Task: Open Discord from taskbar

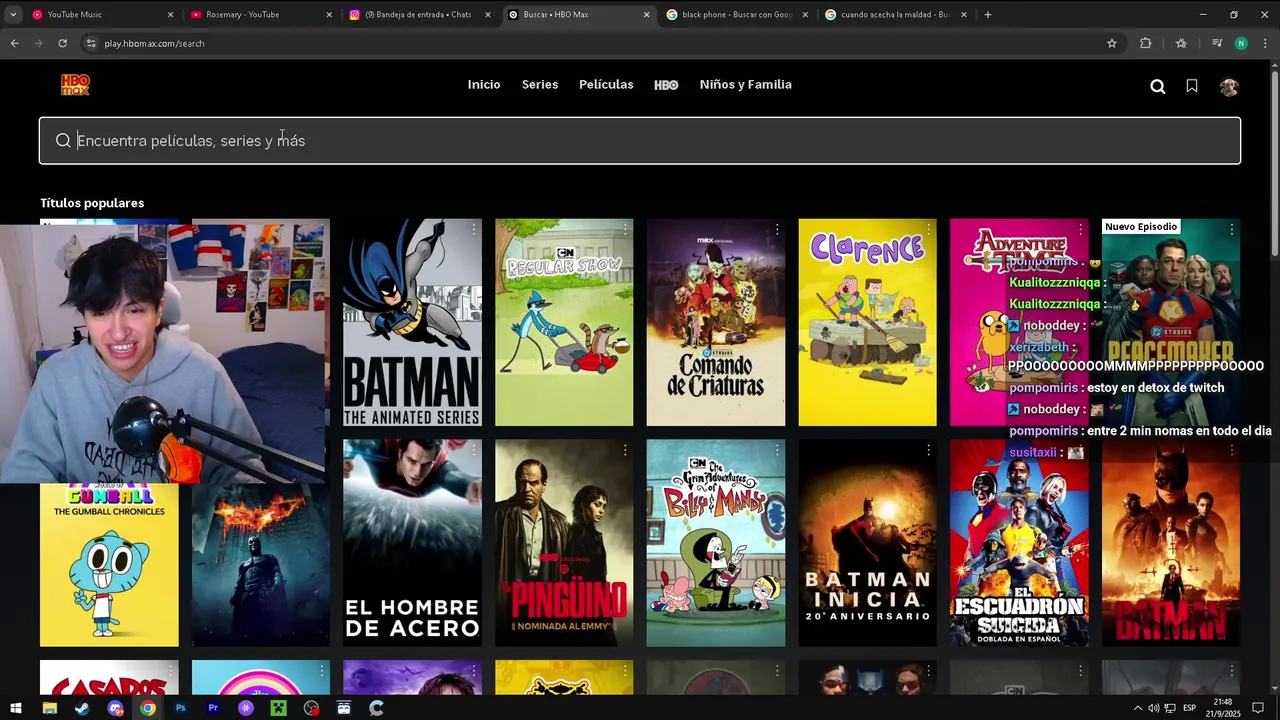Action: tap(115, 708)
